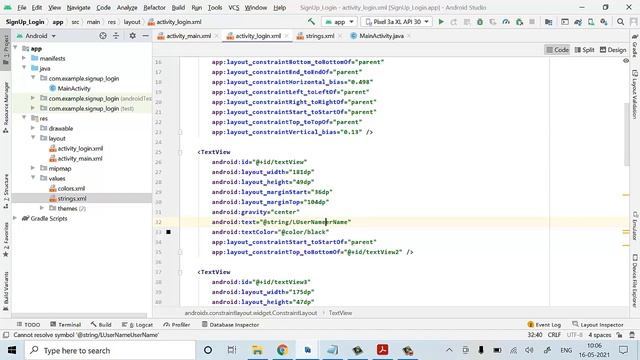Switch editor to Design view
The height and width of the screenshot is (360, 640).
pos(613,50)
